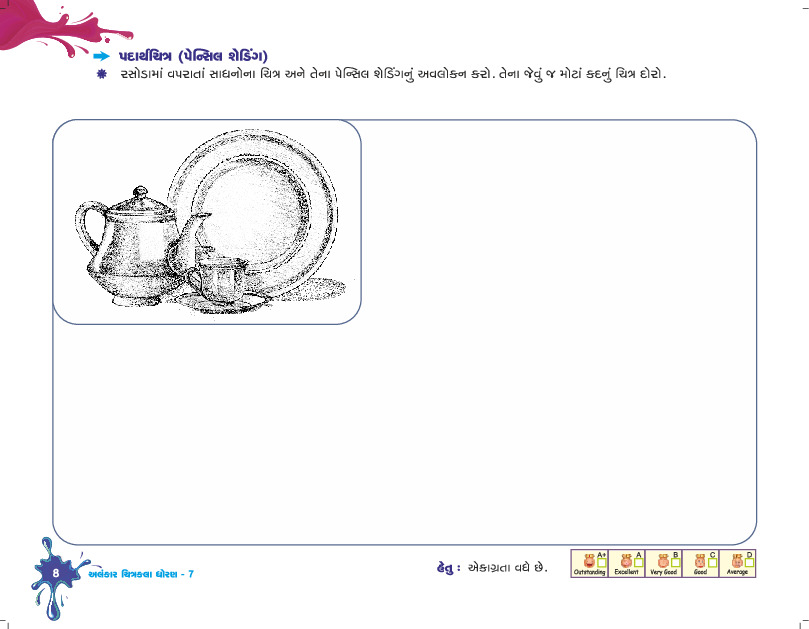Click the face icon above Good label
Viewport: 809px width, 629px height.
(700, 560)
